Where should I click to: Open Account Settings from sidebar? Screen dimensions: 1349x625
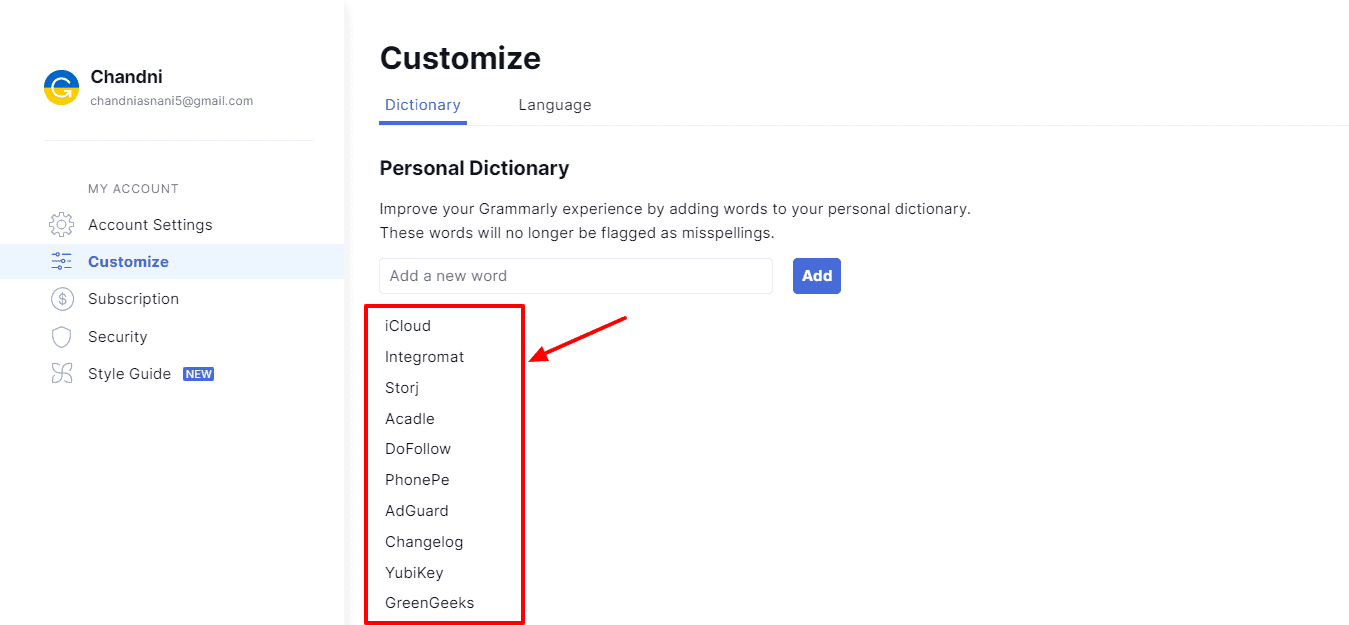[150, 225]
